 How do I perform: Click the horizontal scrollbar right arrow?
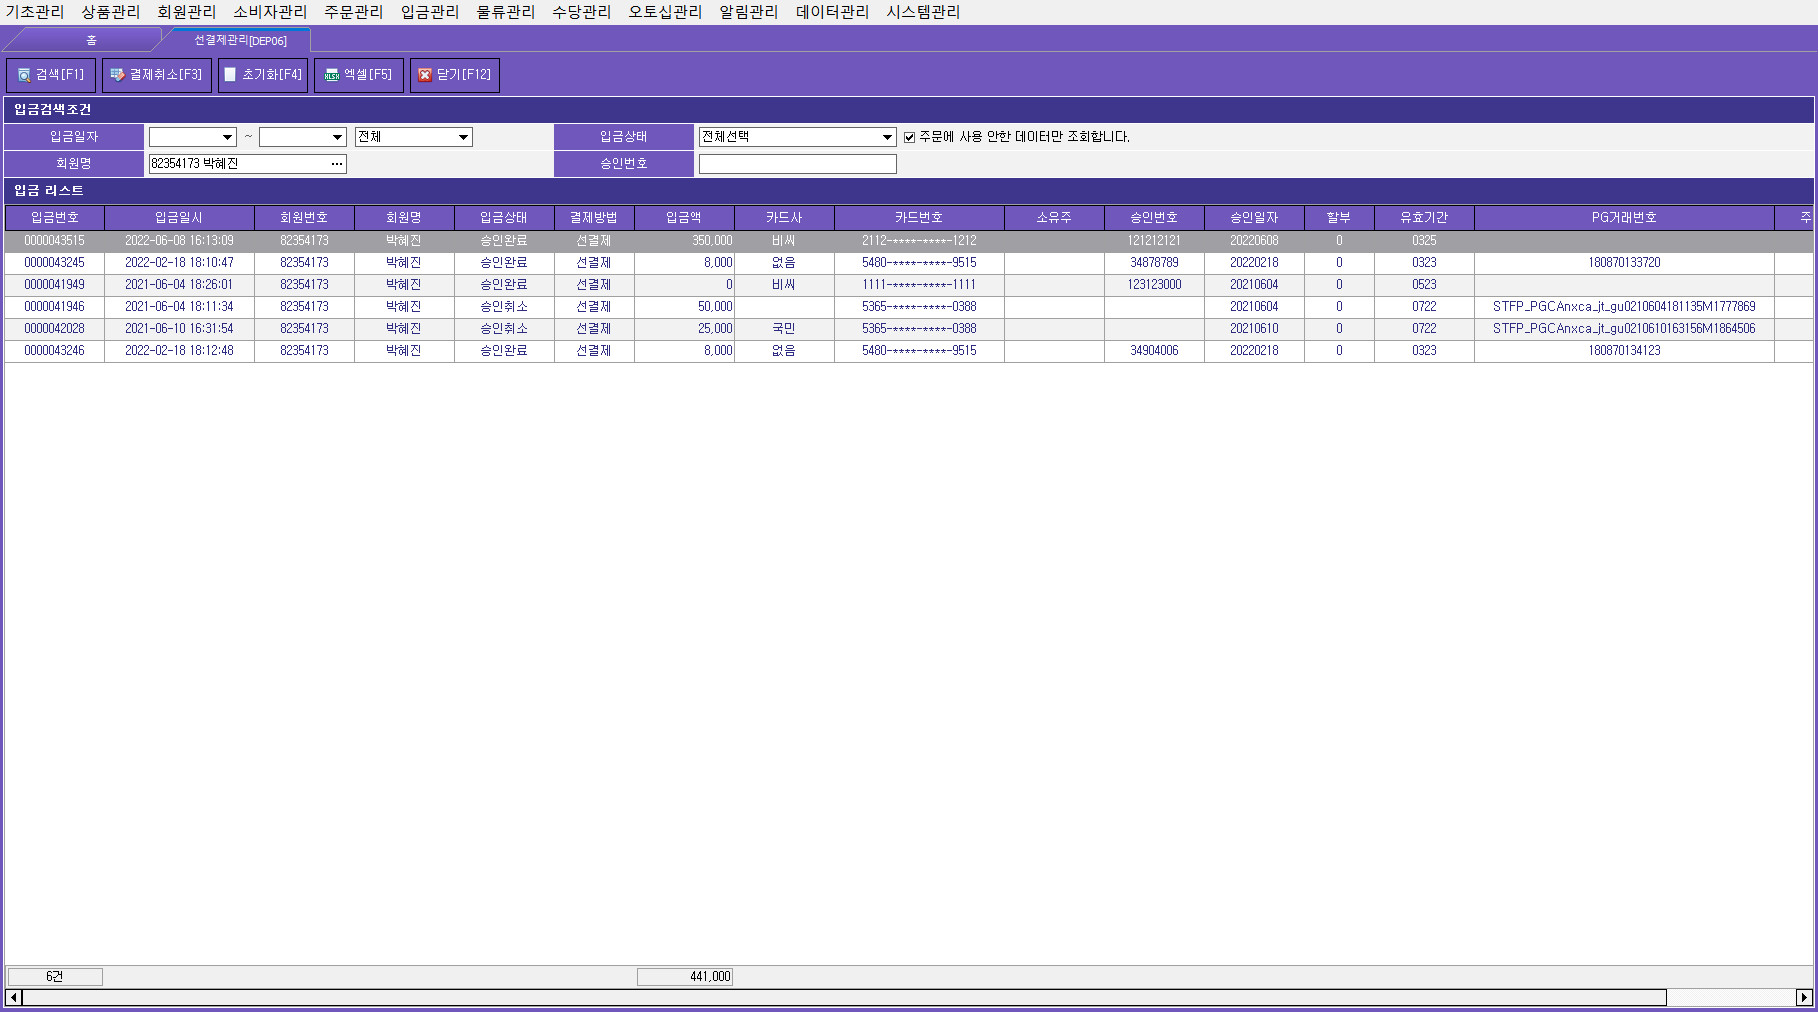[x=1804, y=997]
